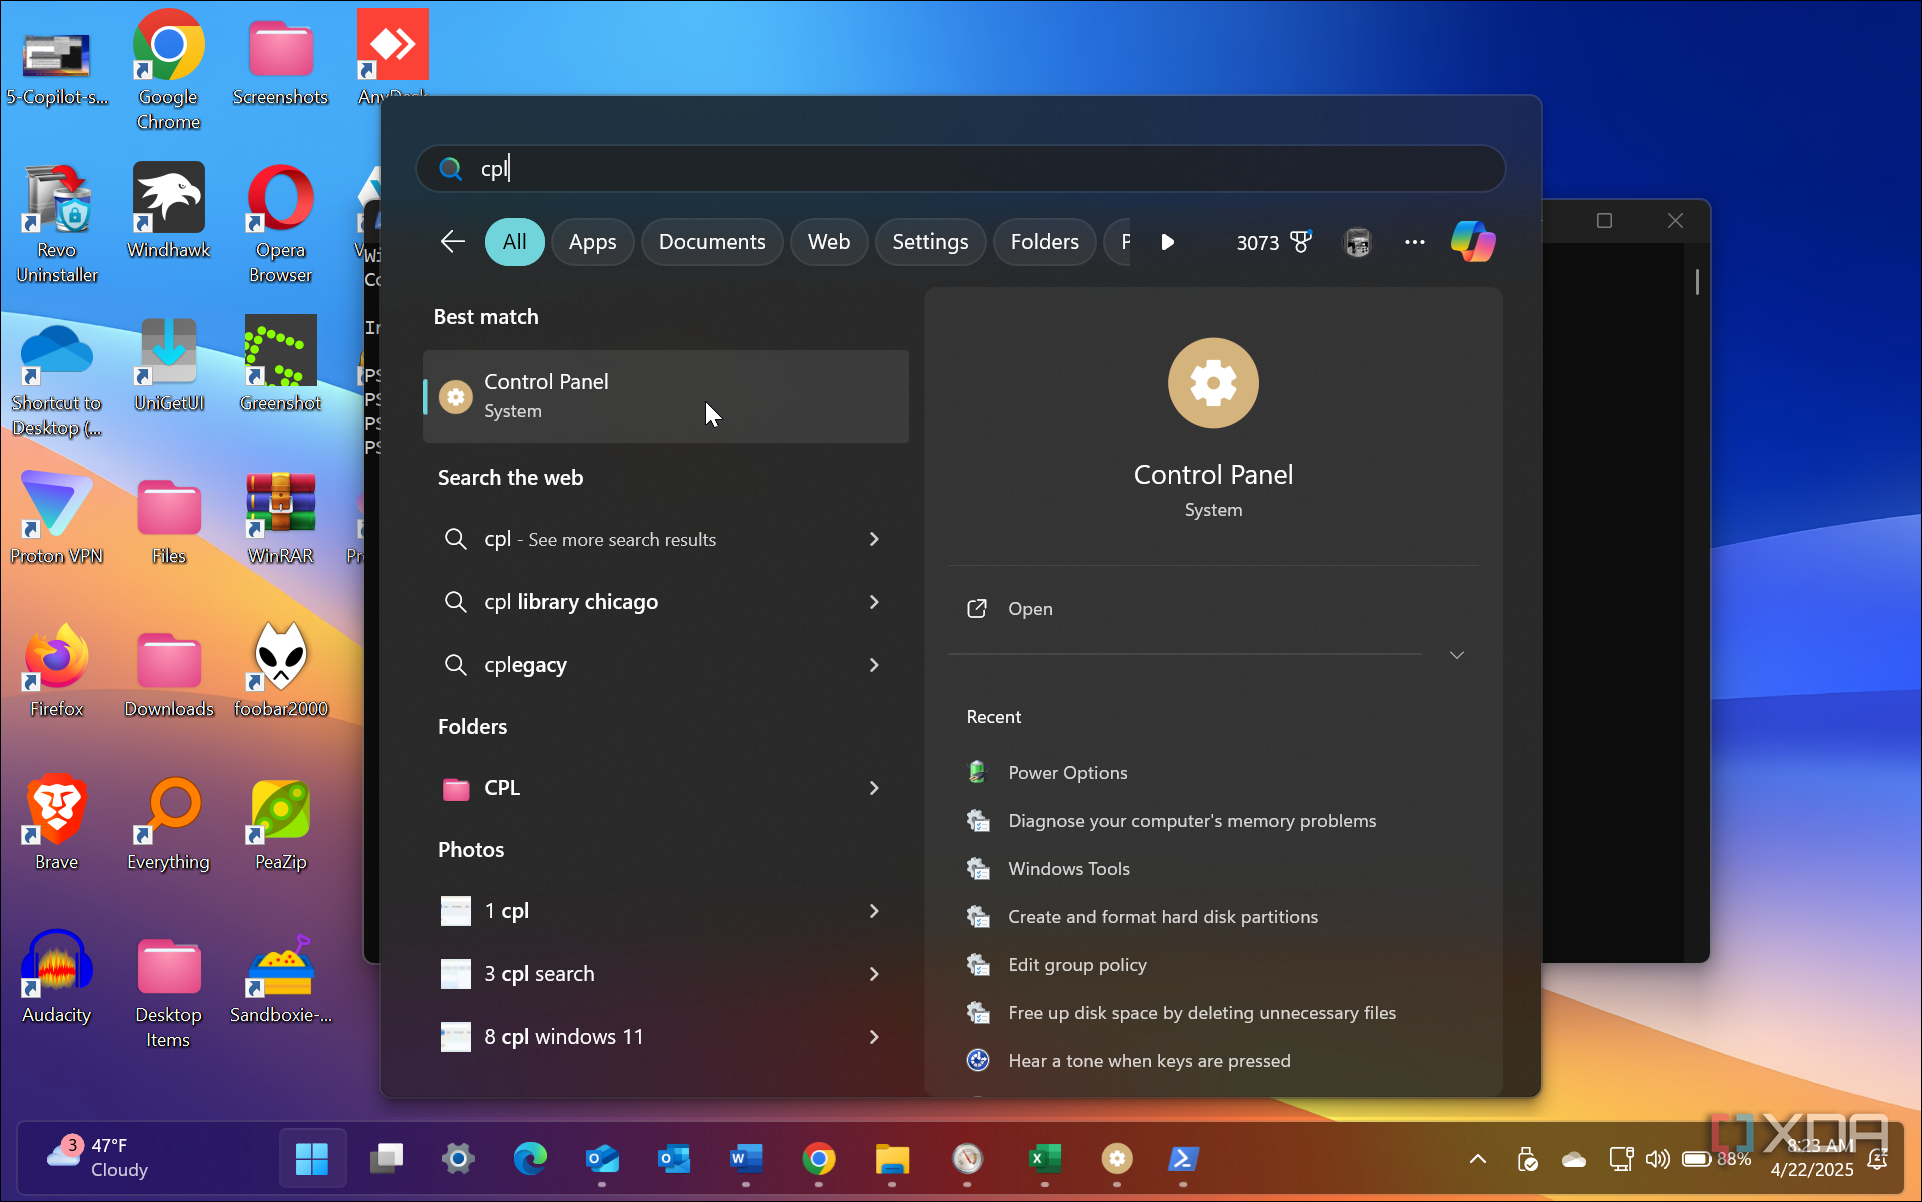Open 'Hear a tone when keys are pressed'
The width and height of the screenshot is (1922, 1202).
point(1149,1061)
